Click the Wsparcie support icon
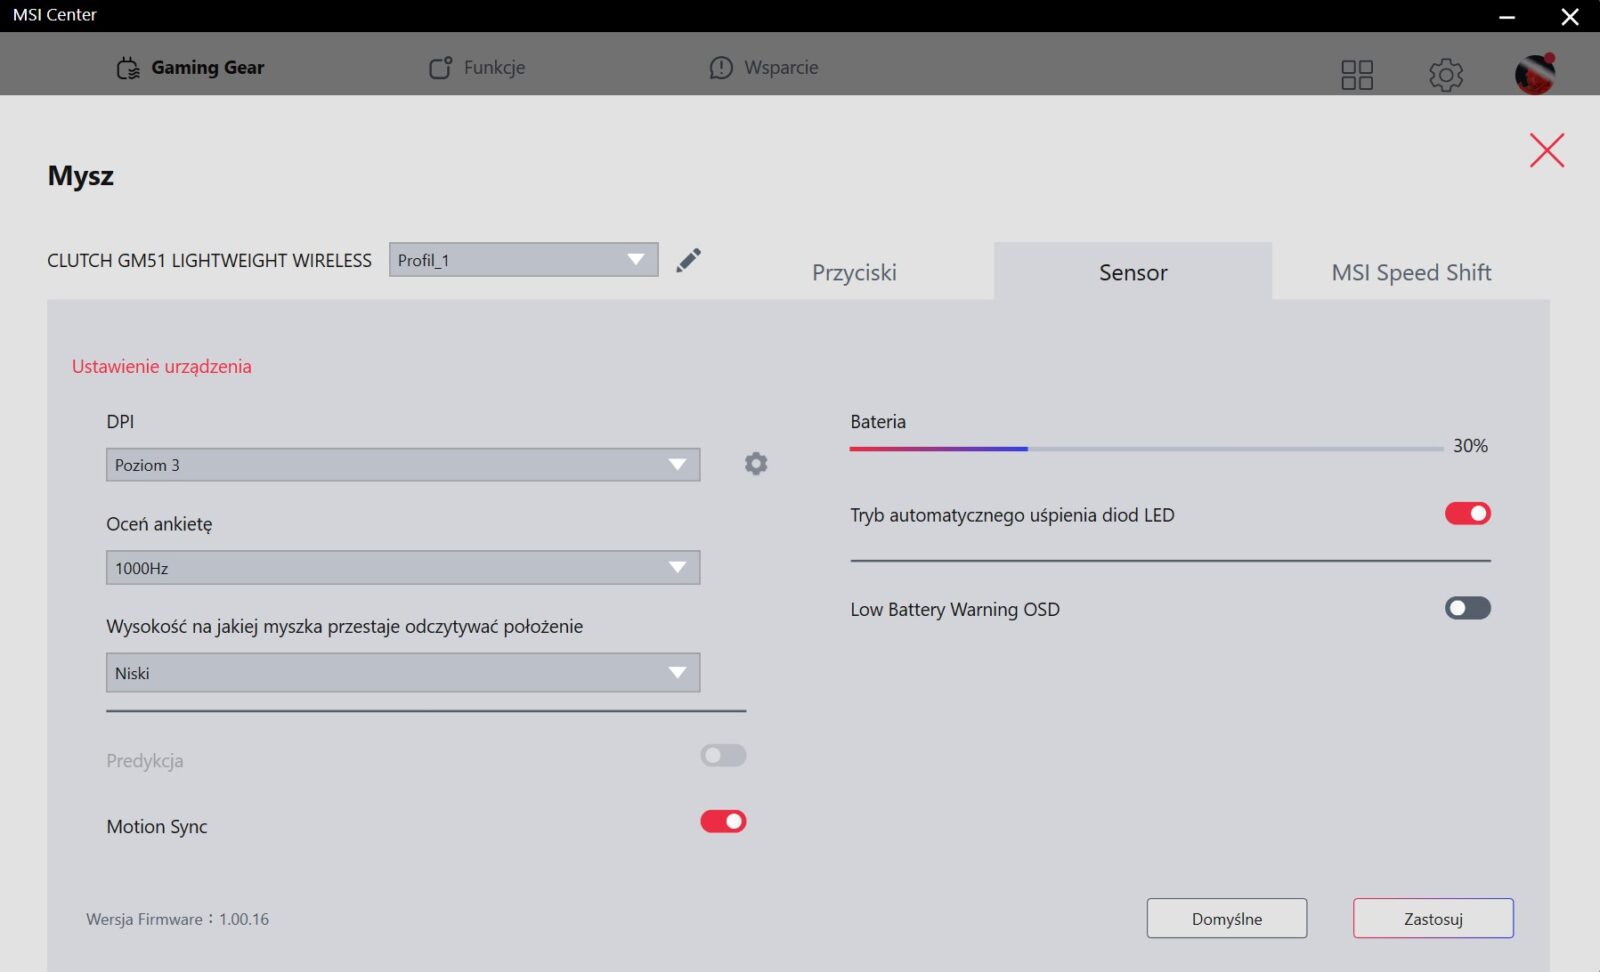Screen dimensions: 1600x972 (x=721, y=68)
